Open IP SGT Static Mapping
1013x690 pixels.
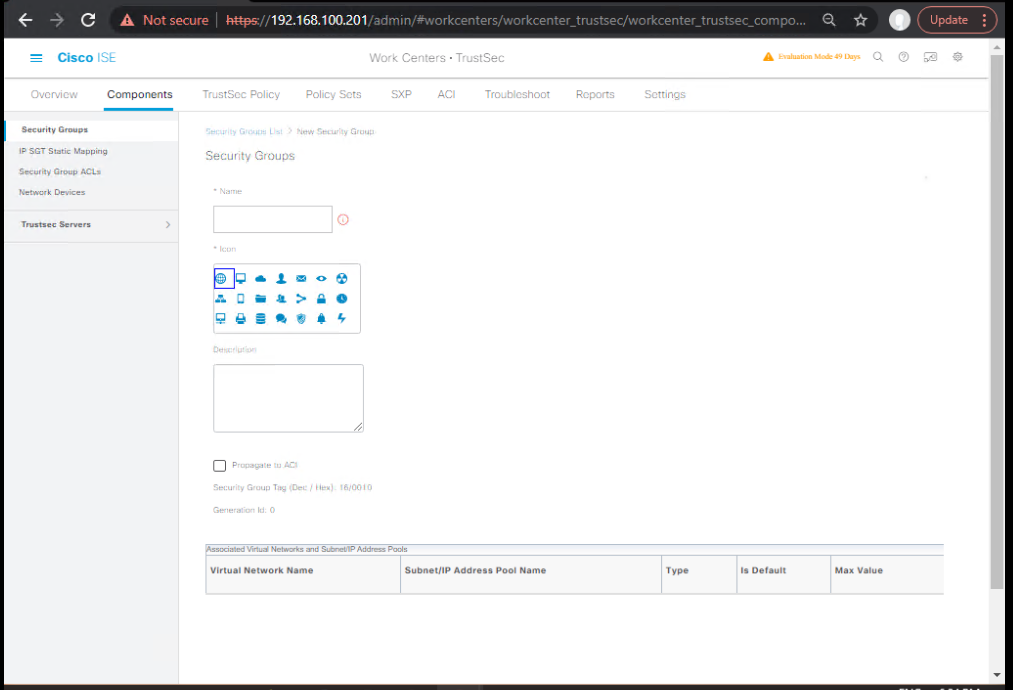point(63,151)
